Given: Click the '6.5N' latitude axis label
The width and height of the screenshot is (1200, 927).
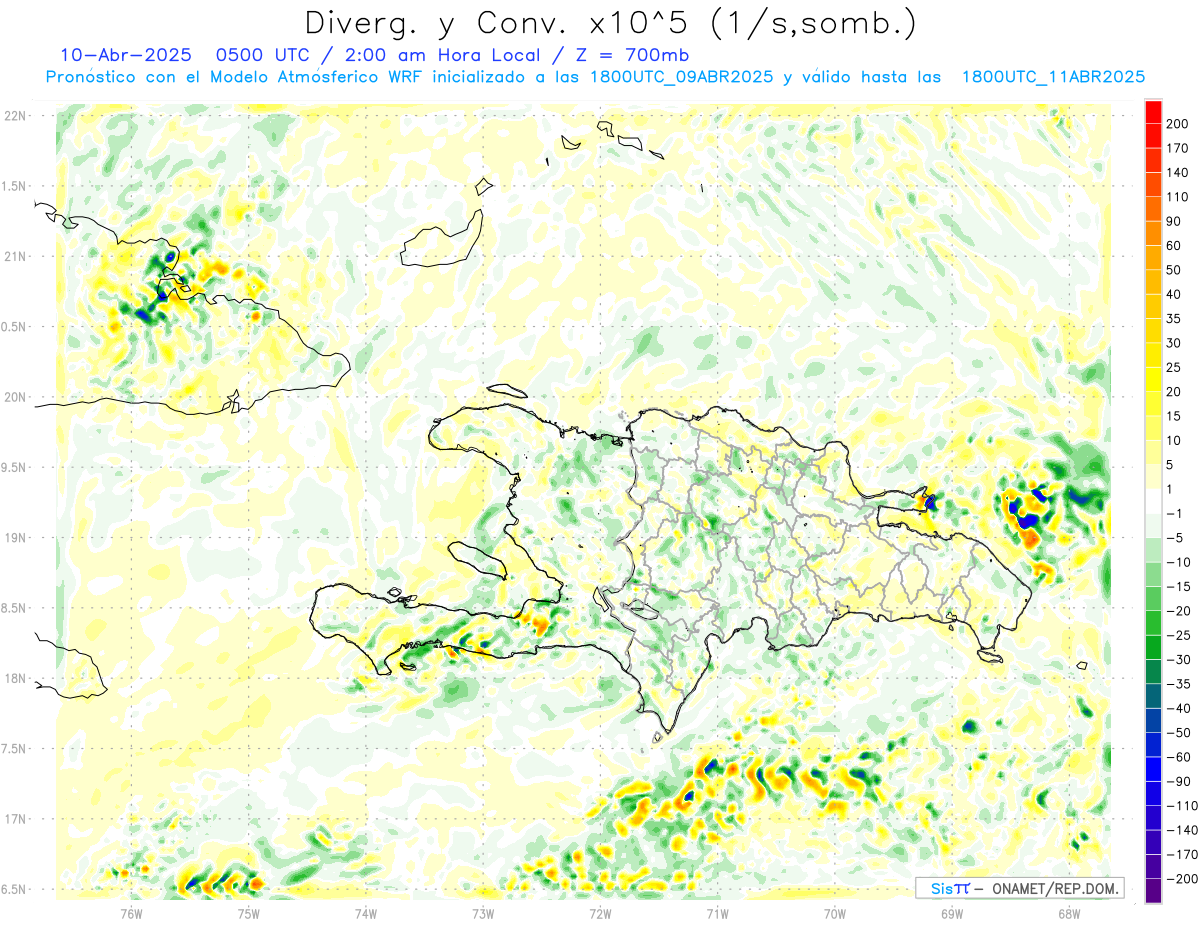Looking at the screenshot, I should pyautogui.click(x=14, y=889).
